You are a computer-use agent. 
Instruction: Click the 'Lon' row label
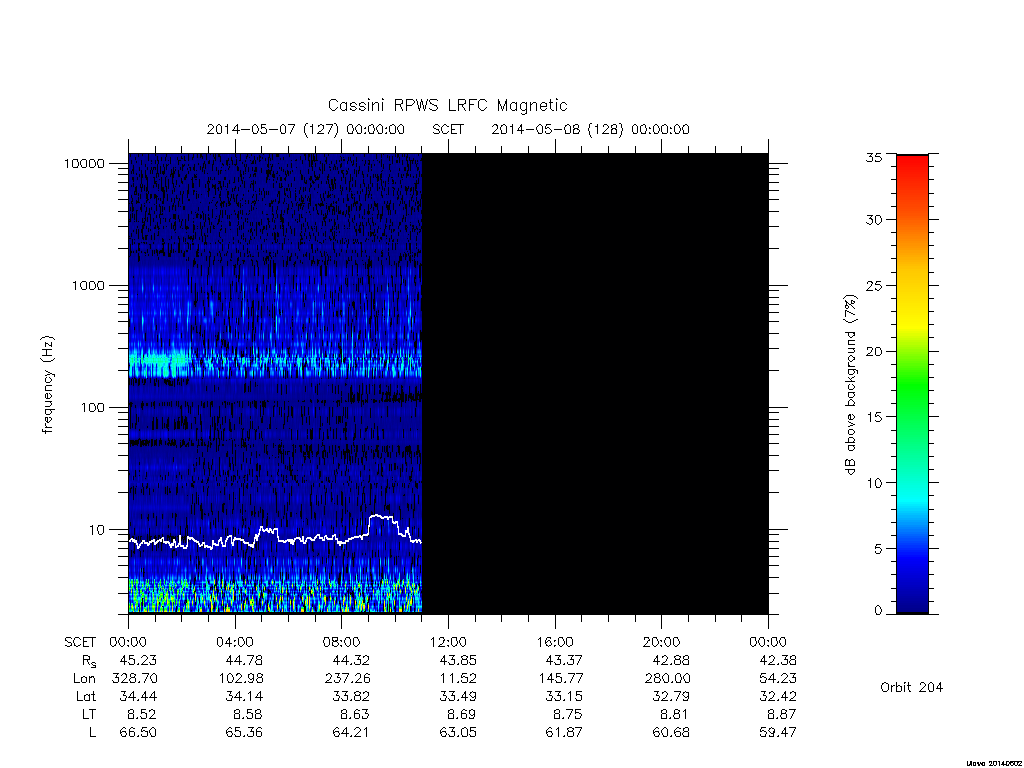[84, 679]
